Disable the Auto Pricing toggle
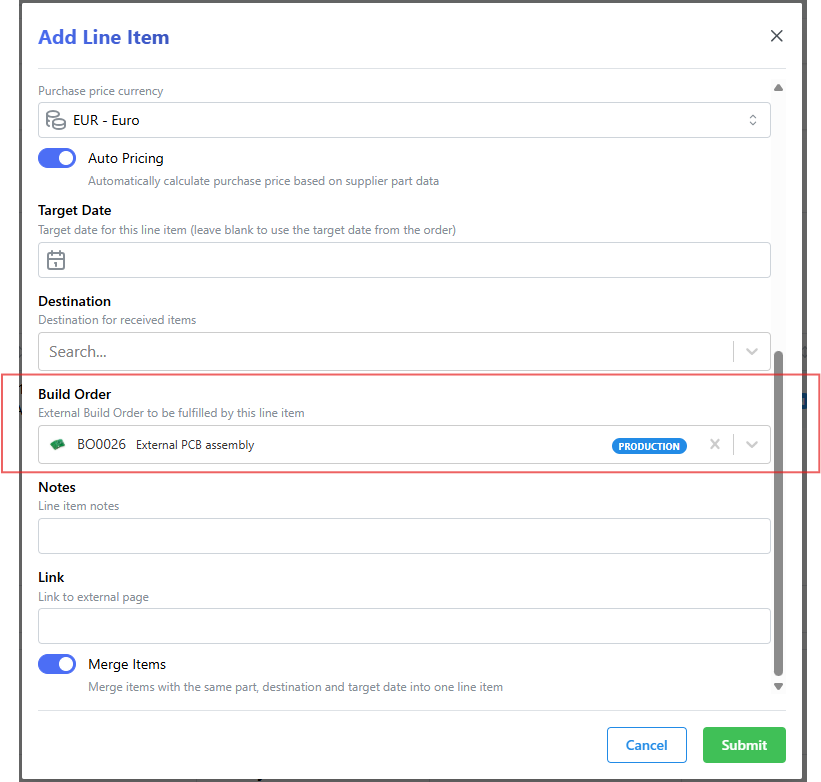 click(57, 158)
